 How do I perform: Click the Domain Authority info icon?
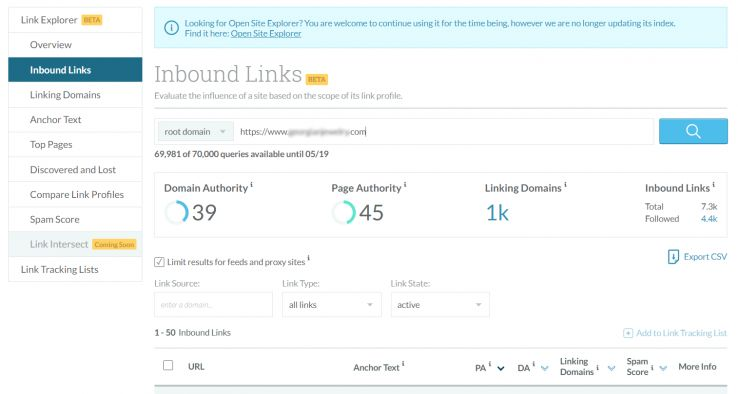coord(252,185)
